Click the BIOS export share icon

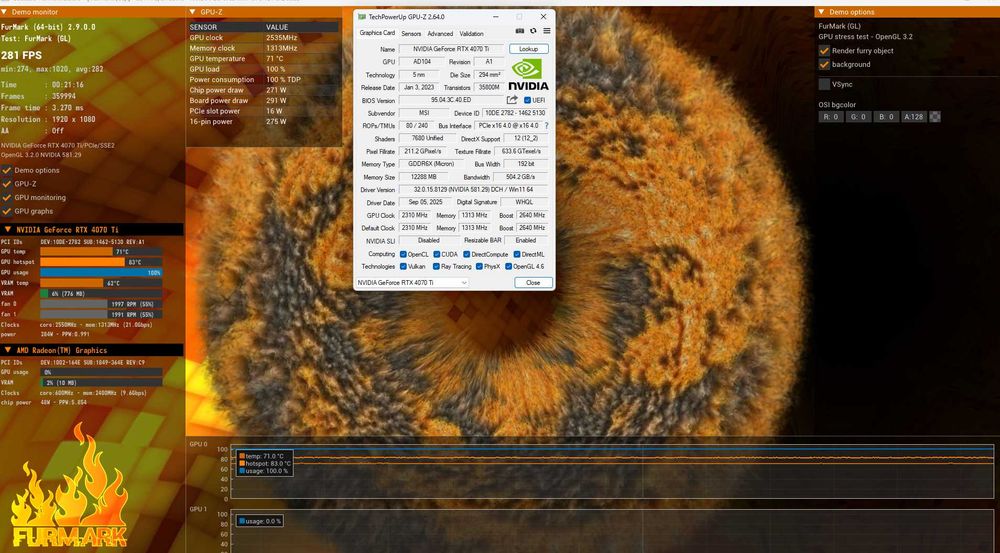pos(512,100)
